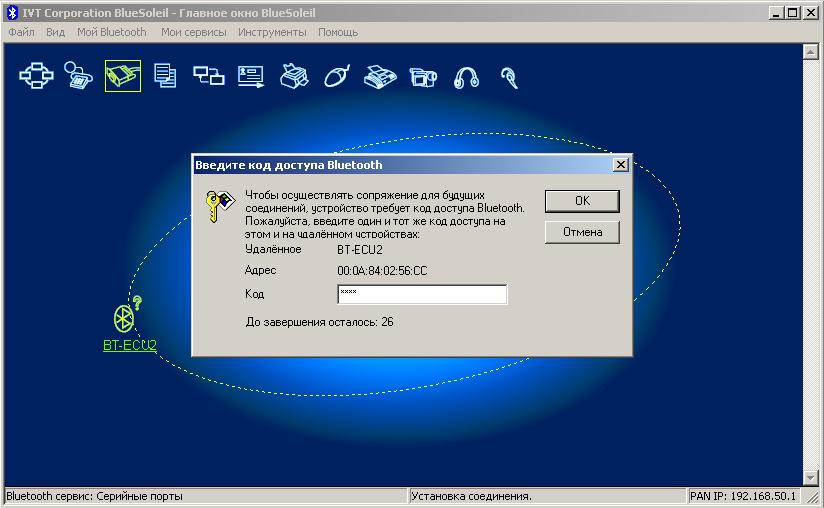Click the Отмена button to cancel pairing
The width and height of the screenshot is (824, 508).
click(582, 232)
